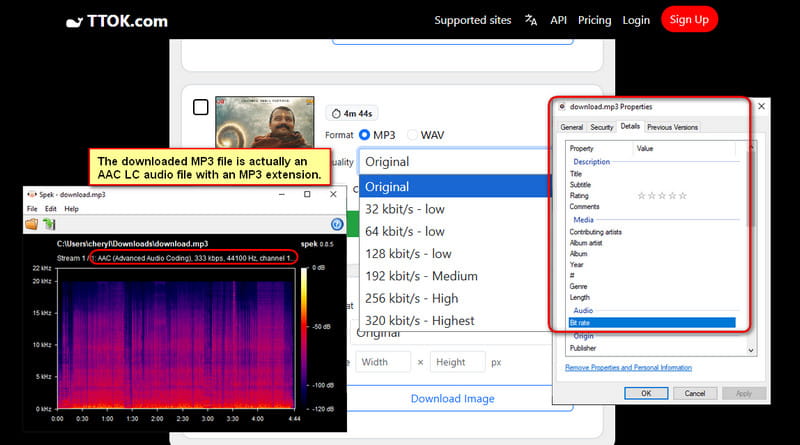Open file folder icon in Spek toolbar

pos(32,224)
